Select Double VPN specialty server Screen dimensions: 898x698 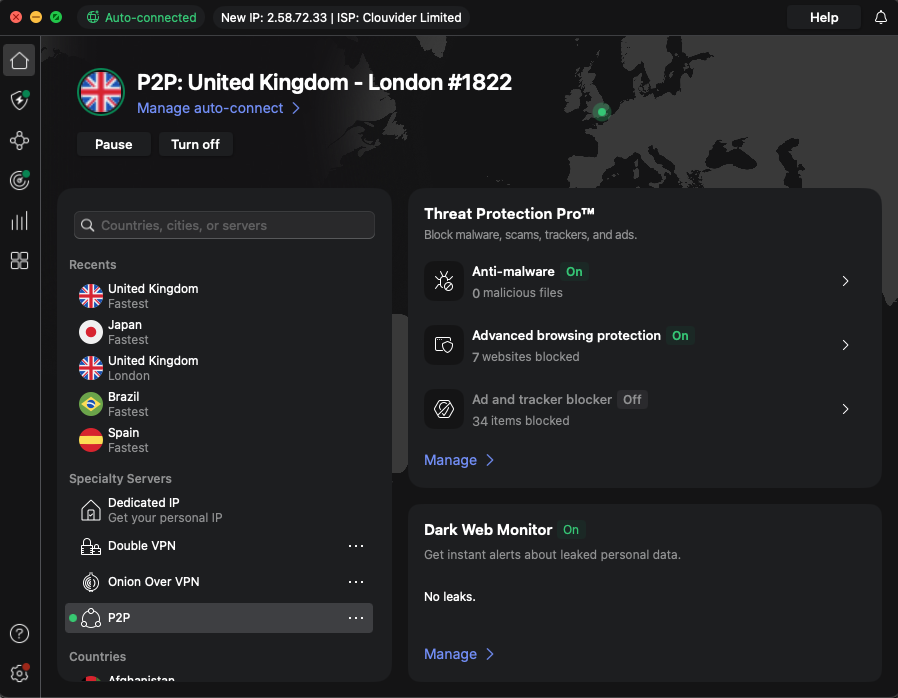pyautogui.click(x=219, y=546)
